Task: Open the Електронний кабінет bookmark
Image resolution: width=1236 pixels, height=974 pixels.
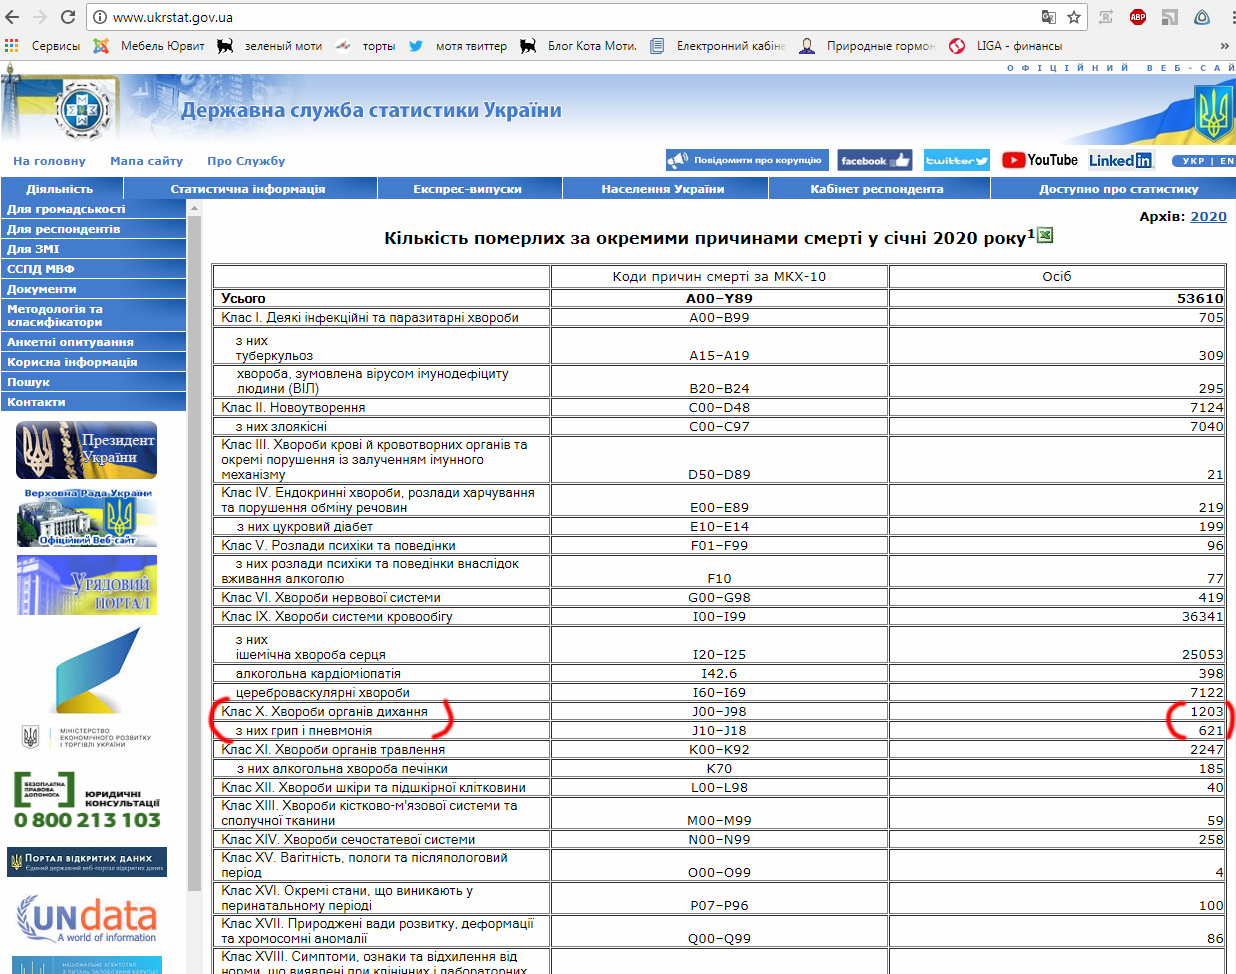Action: [717, 46]
